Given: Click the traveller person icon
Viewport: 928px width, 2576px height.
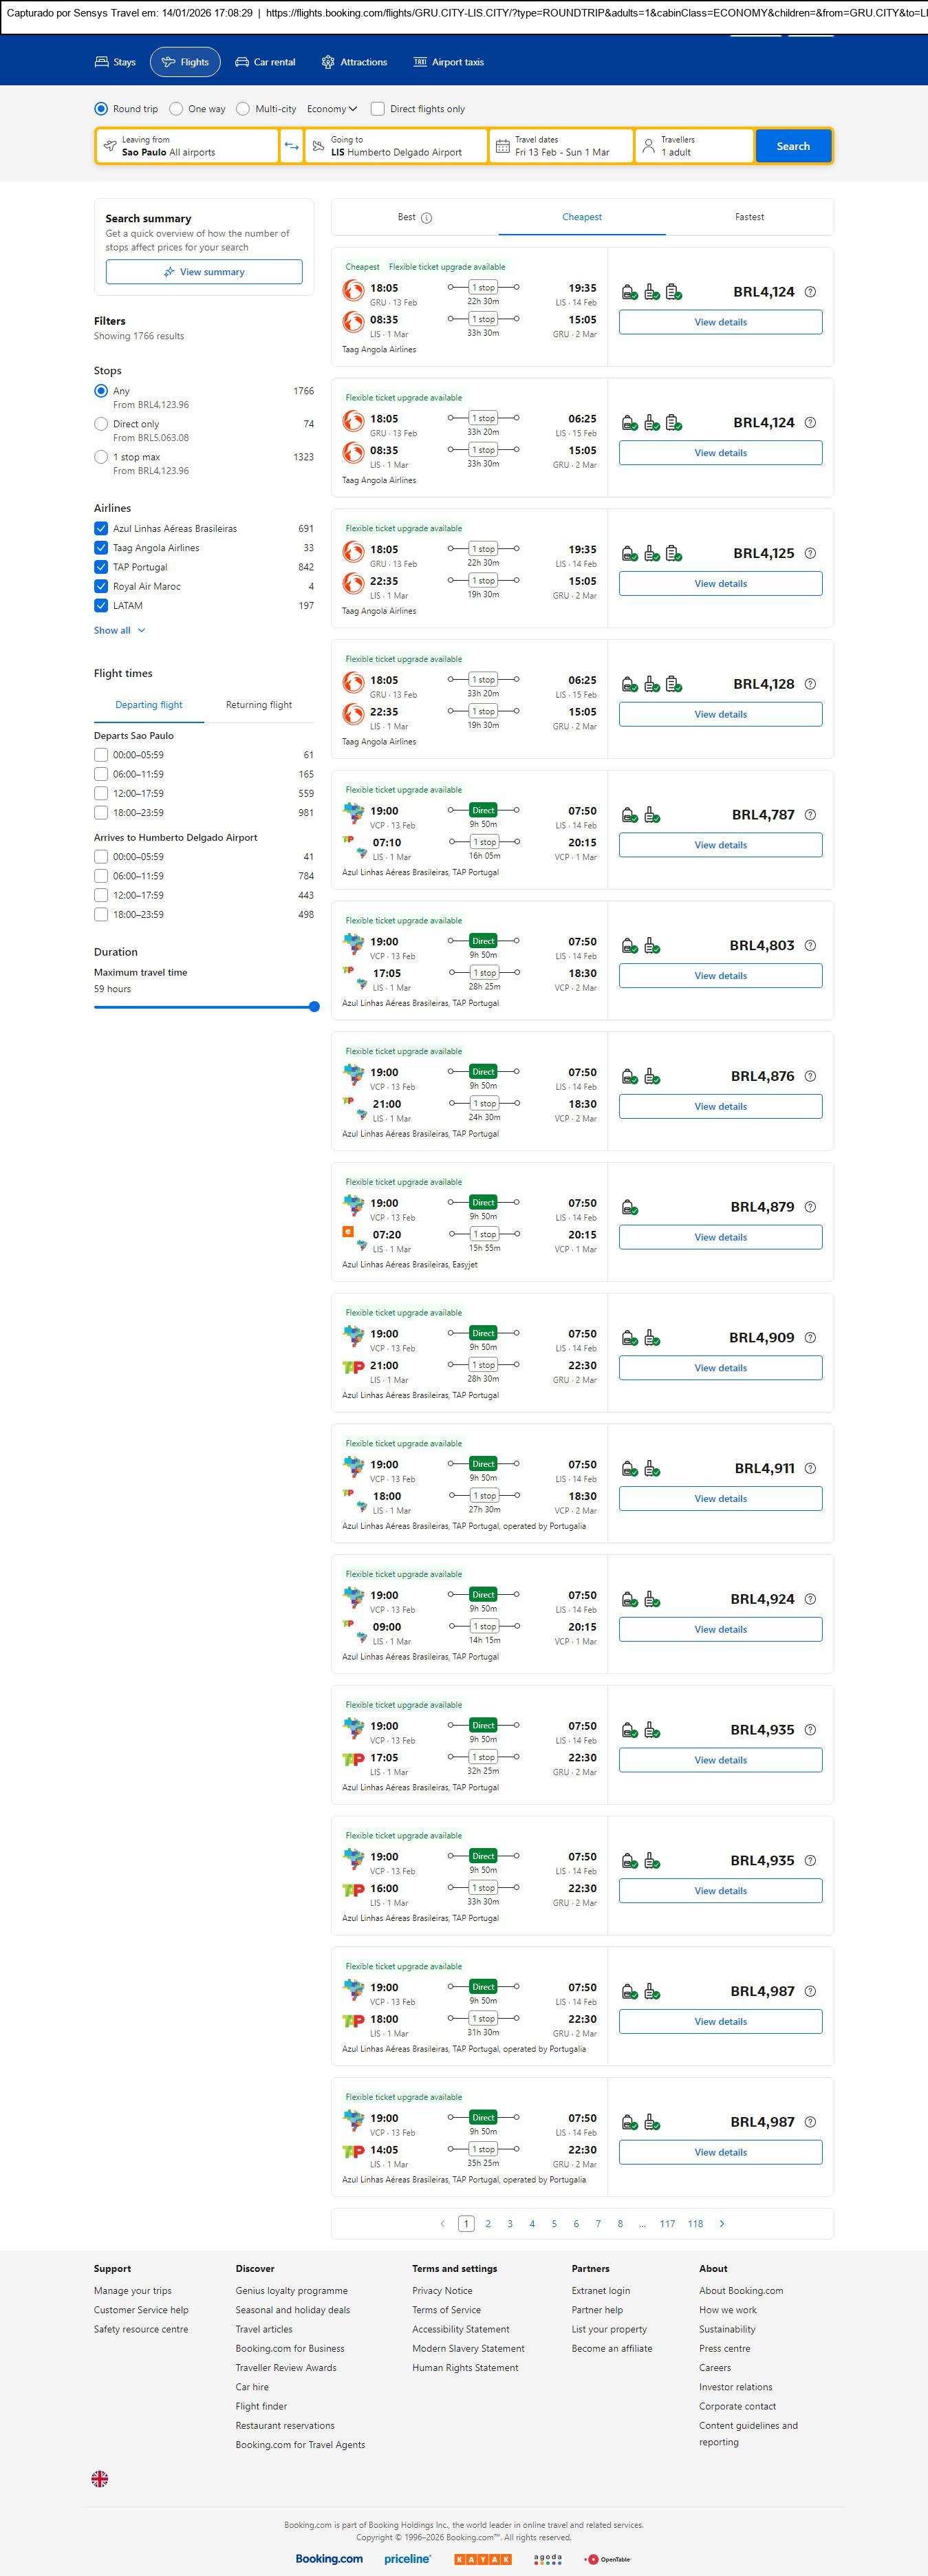Looking at the screenshot, I should pos(648,146).
